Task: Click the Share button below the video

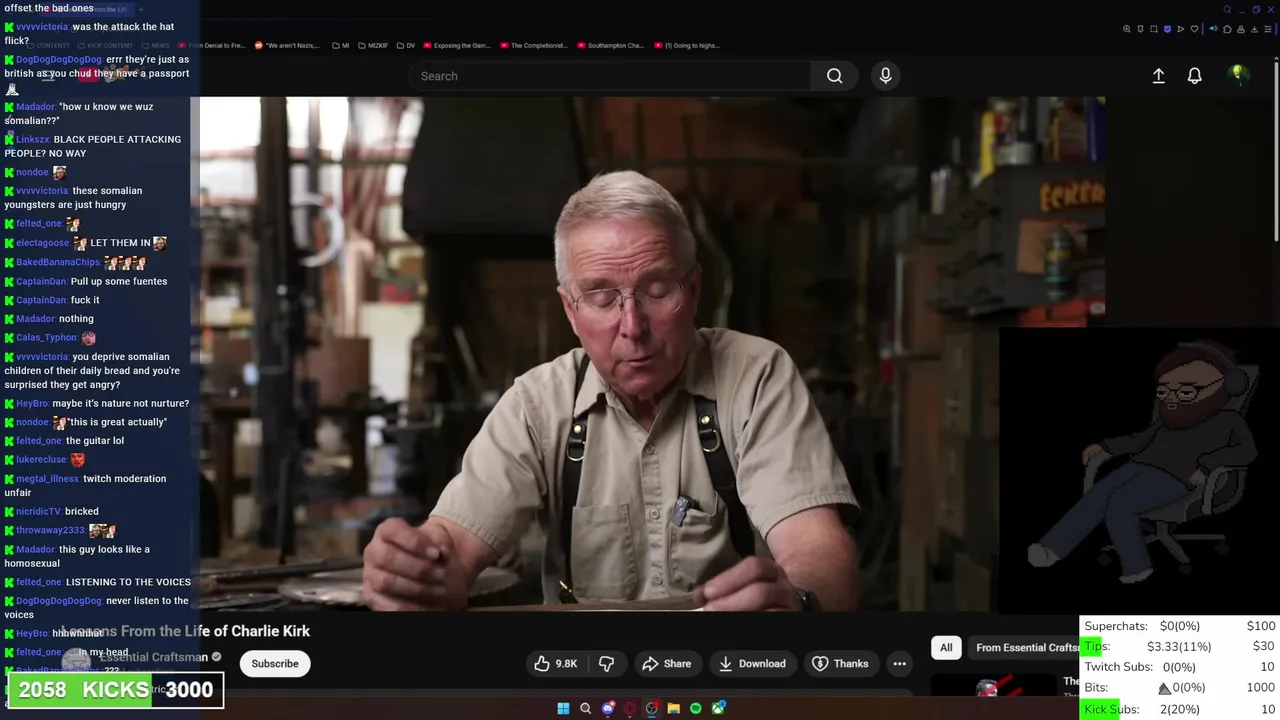Action: [x=667, y=664]
